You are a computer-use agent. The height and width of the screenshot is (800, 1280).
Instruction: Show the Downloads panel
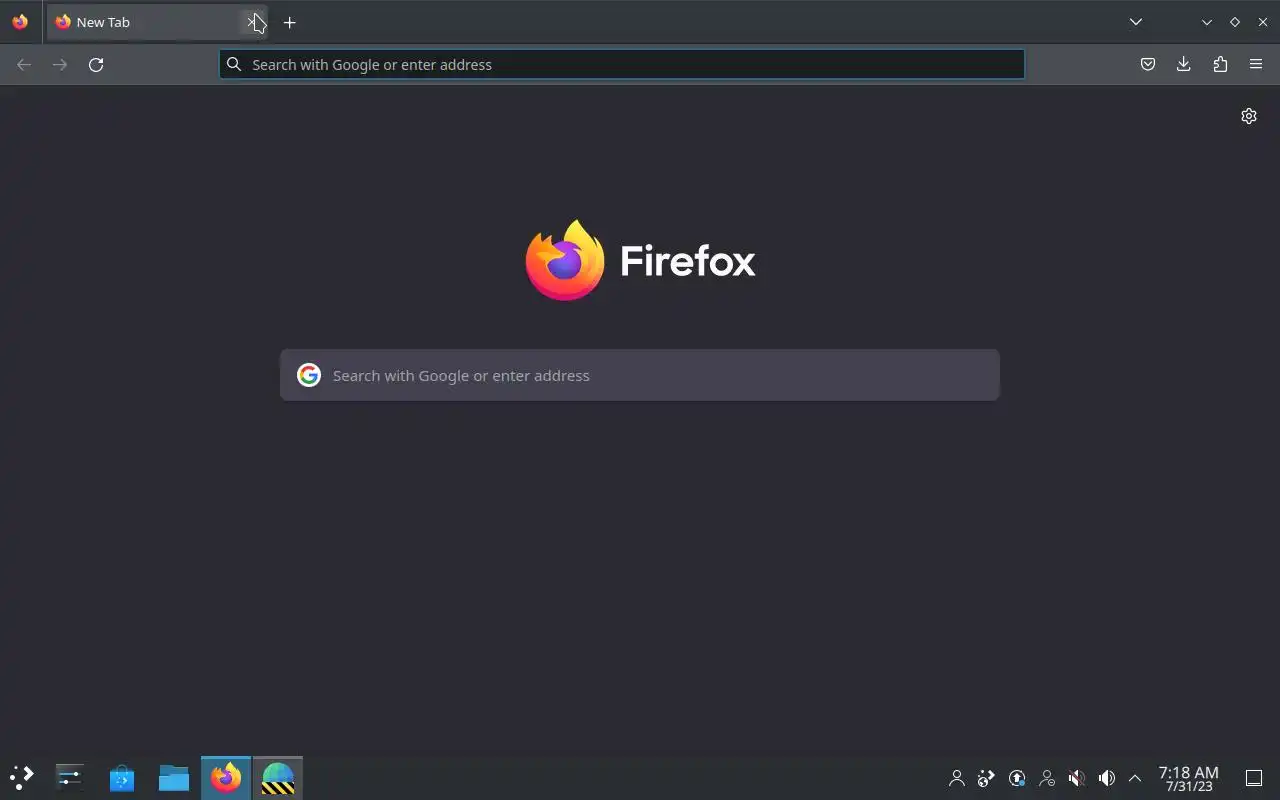pyautogui.click(x=1184, y=64)
